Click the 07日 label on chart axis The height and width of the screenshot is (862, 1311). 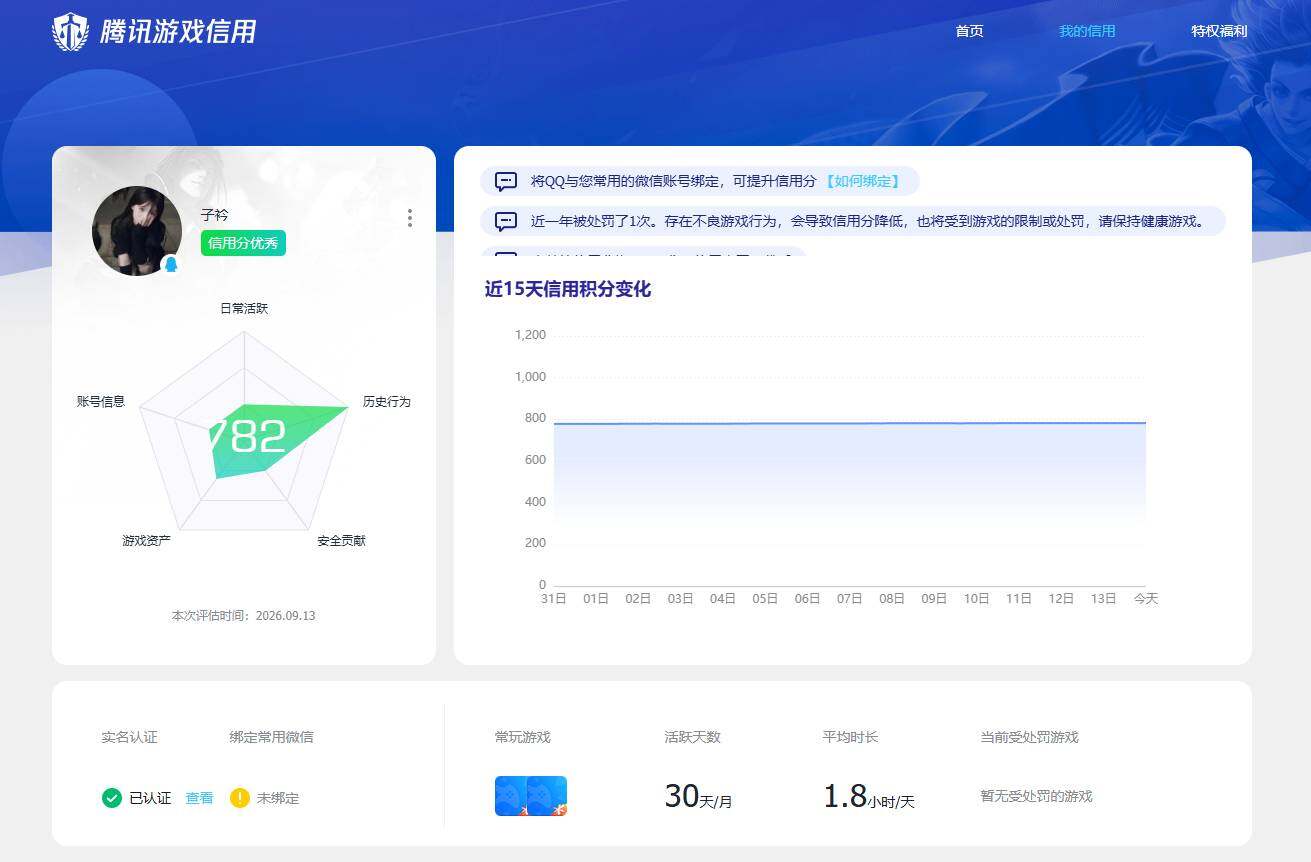(849, 598)
